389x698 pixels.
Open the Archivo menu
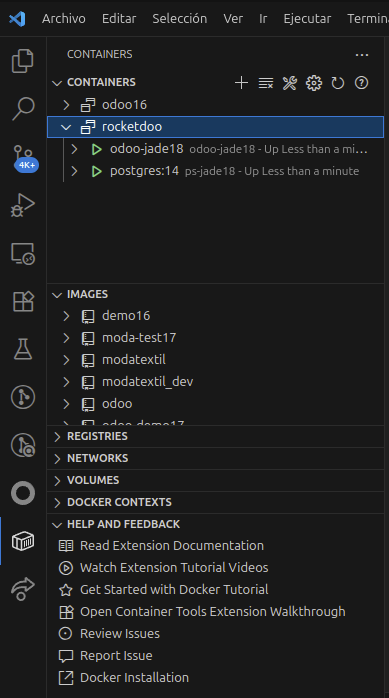pyautogui.click(x=64, y=19)
